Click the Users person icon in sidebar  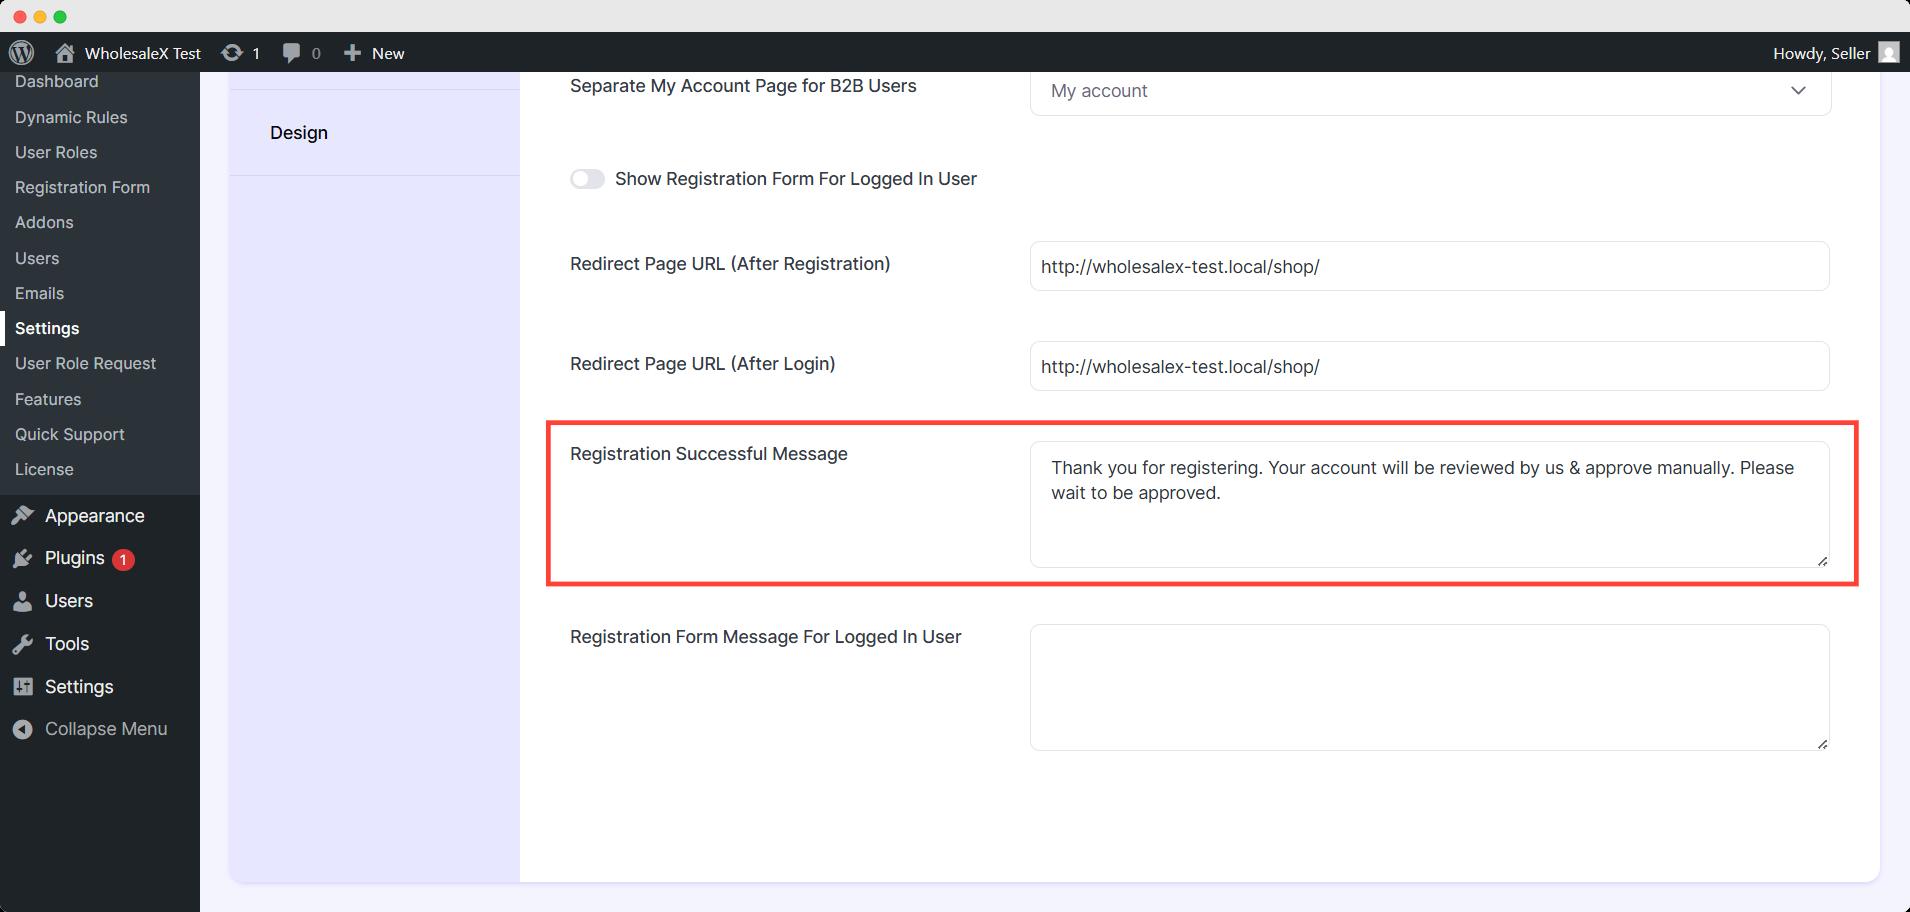pyautogui.click(x=23, y=601)
